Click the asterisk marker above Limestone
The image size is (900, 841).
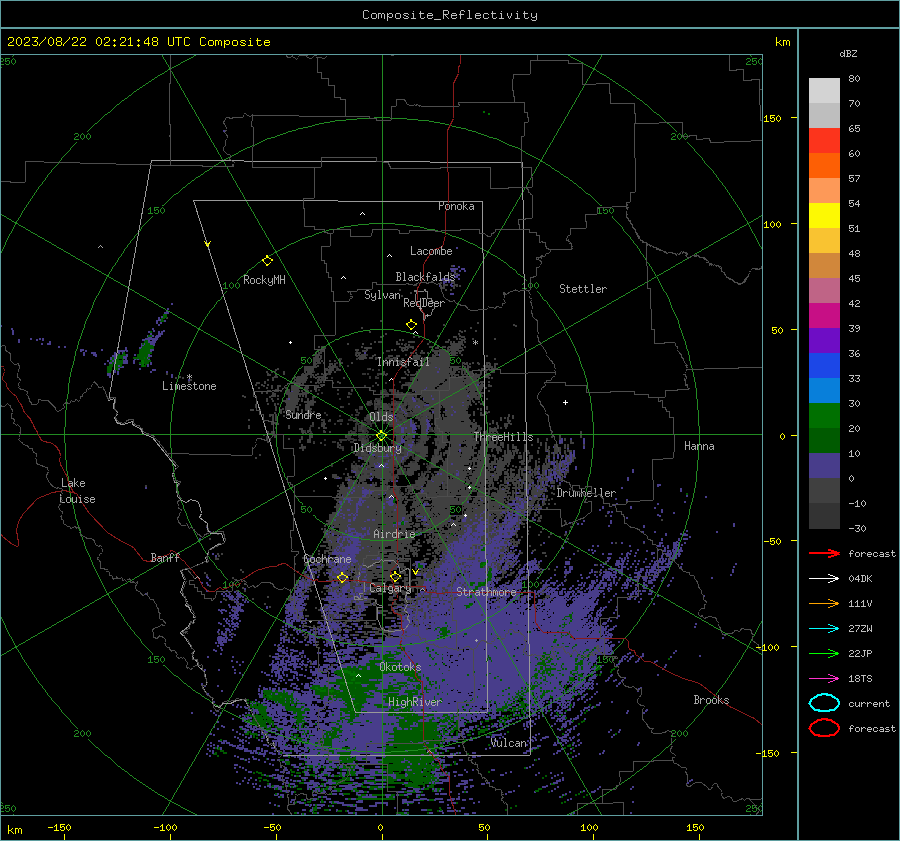[189, 377]
